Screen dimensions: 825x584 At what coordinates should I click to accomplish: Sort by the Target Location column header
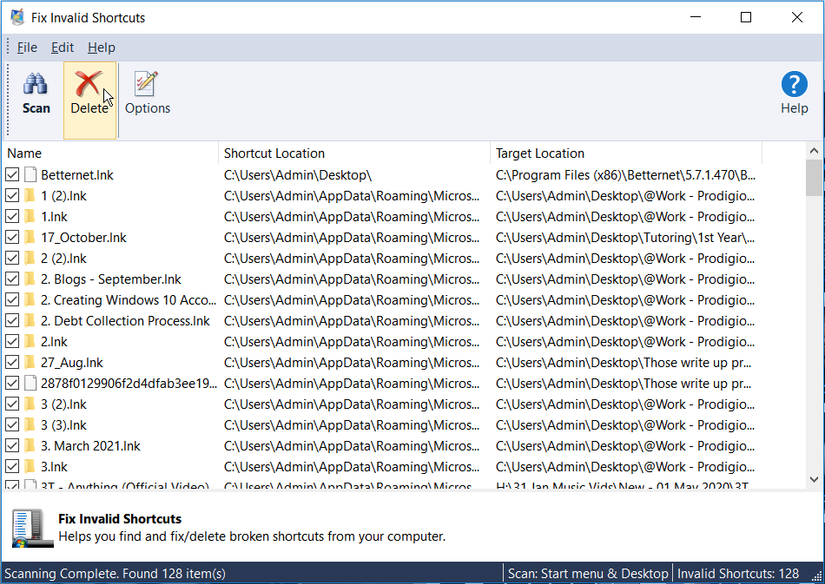click(540, 153)
